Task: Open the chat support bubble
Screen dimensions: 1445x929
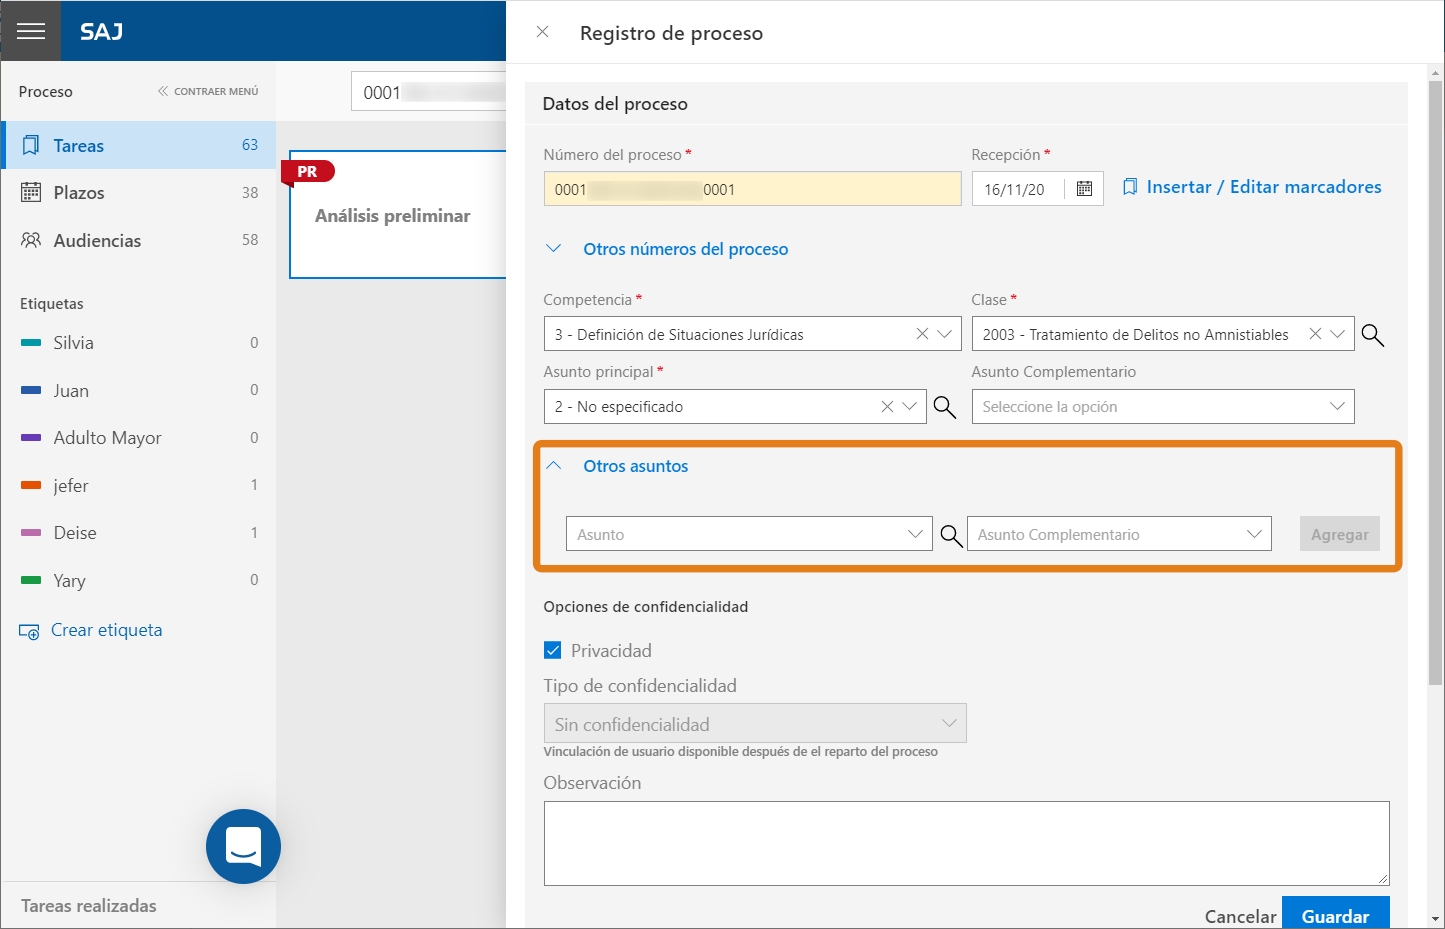Action: pyautogui.click(x=243, y=846)
